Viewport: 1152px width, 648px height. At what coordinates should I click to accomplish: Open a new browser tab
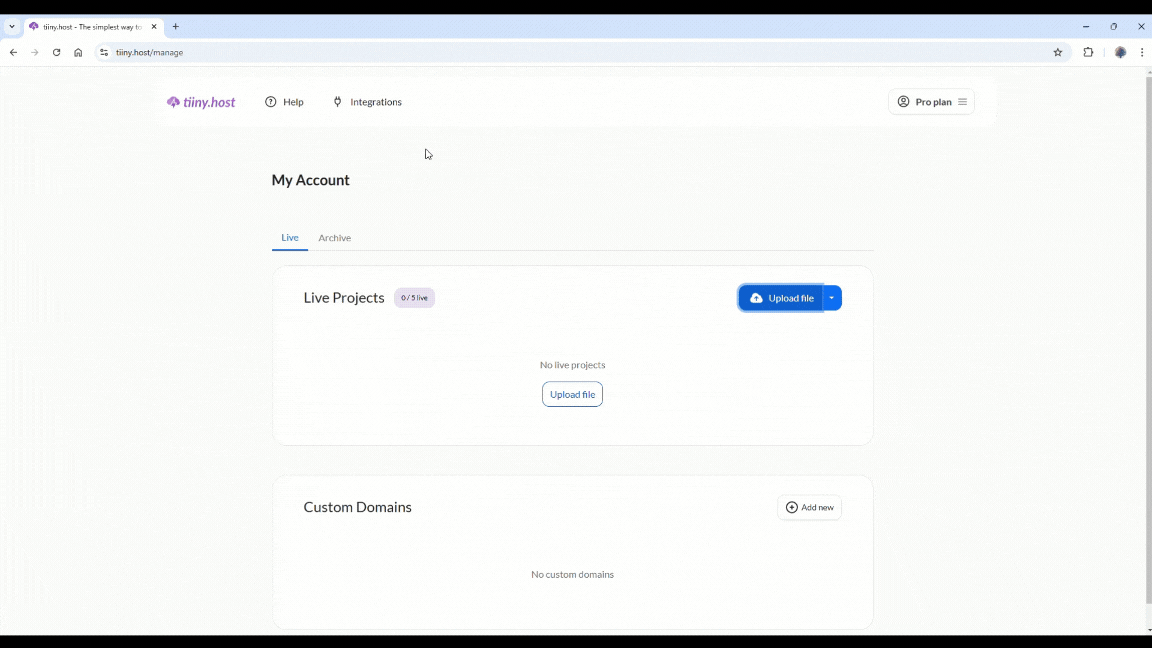(x=175, y=27)
